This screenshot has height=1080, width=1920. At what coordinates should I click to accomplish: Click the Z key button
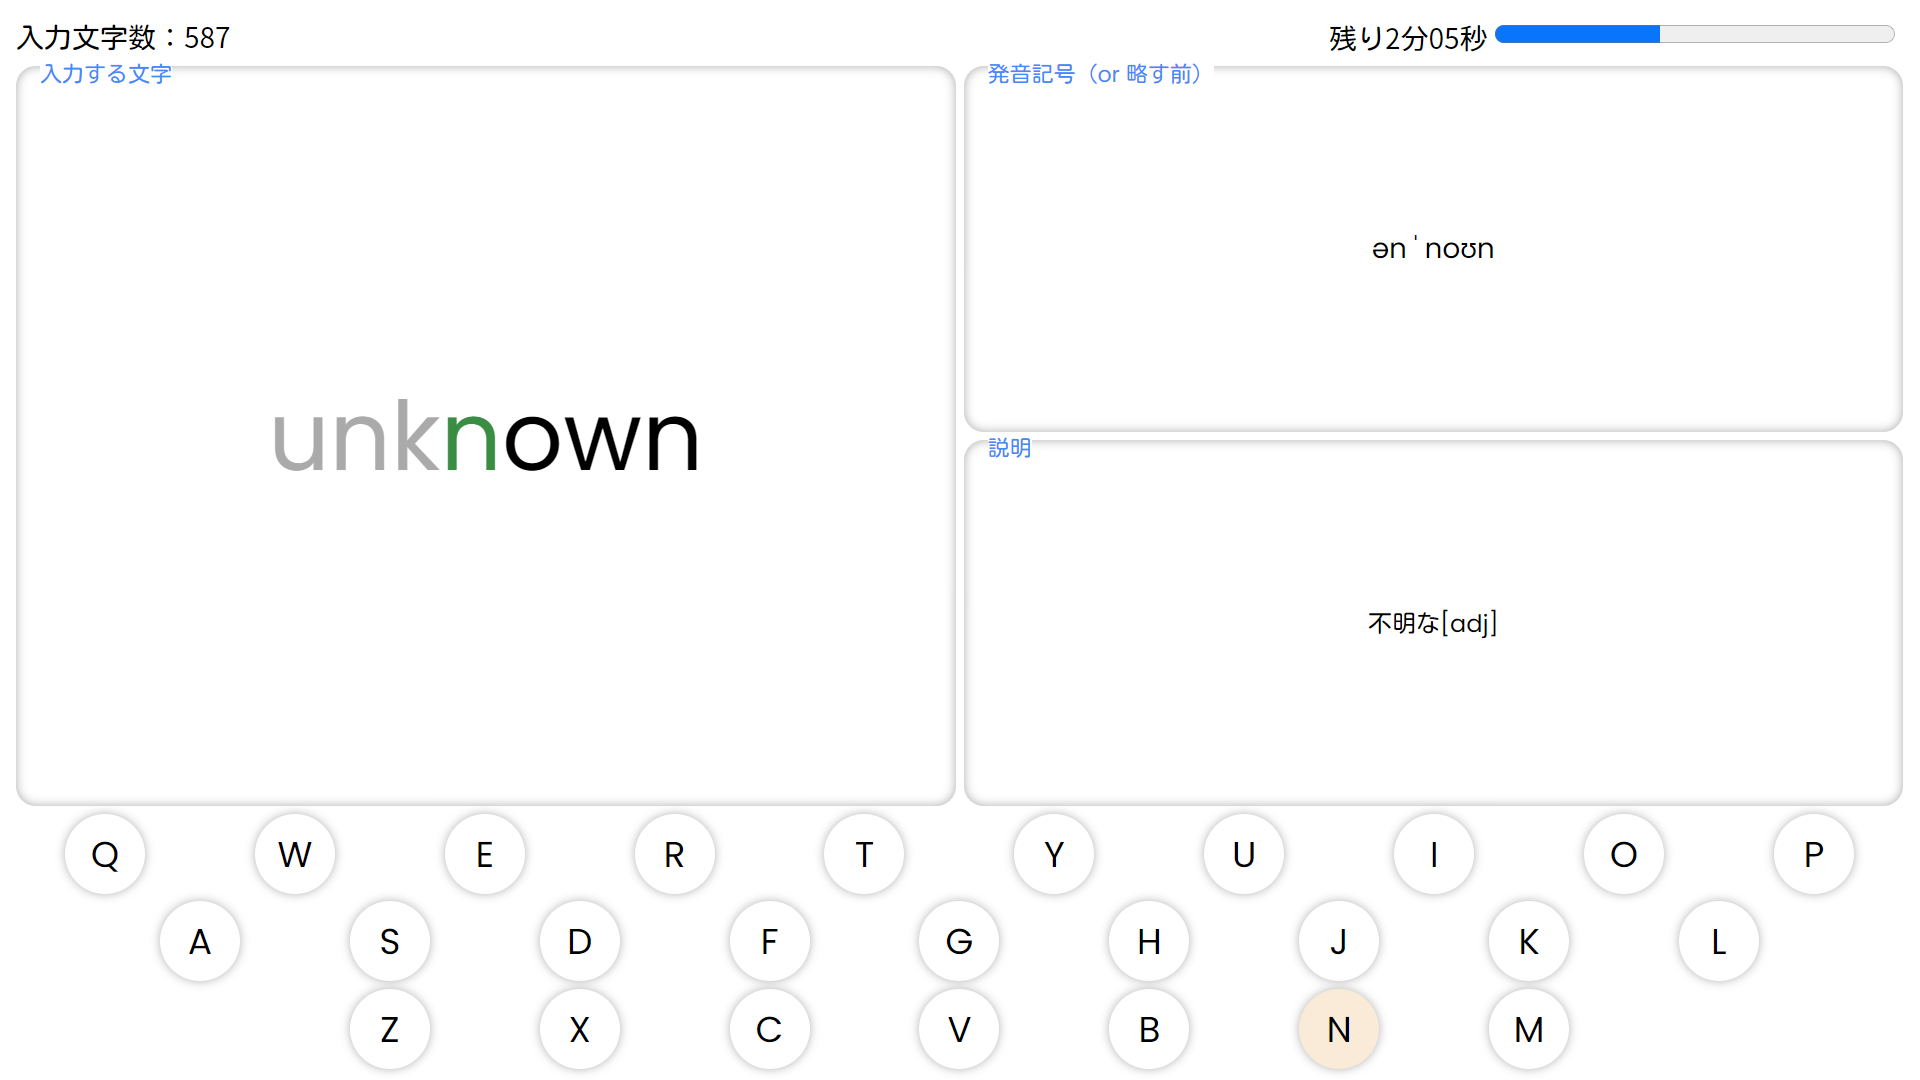[390, 1029]
